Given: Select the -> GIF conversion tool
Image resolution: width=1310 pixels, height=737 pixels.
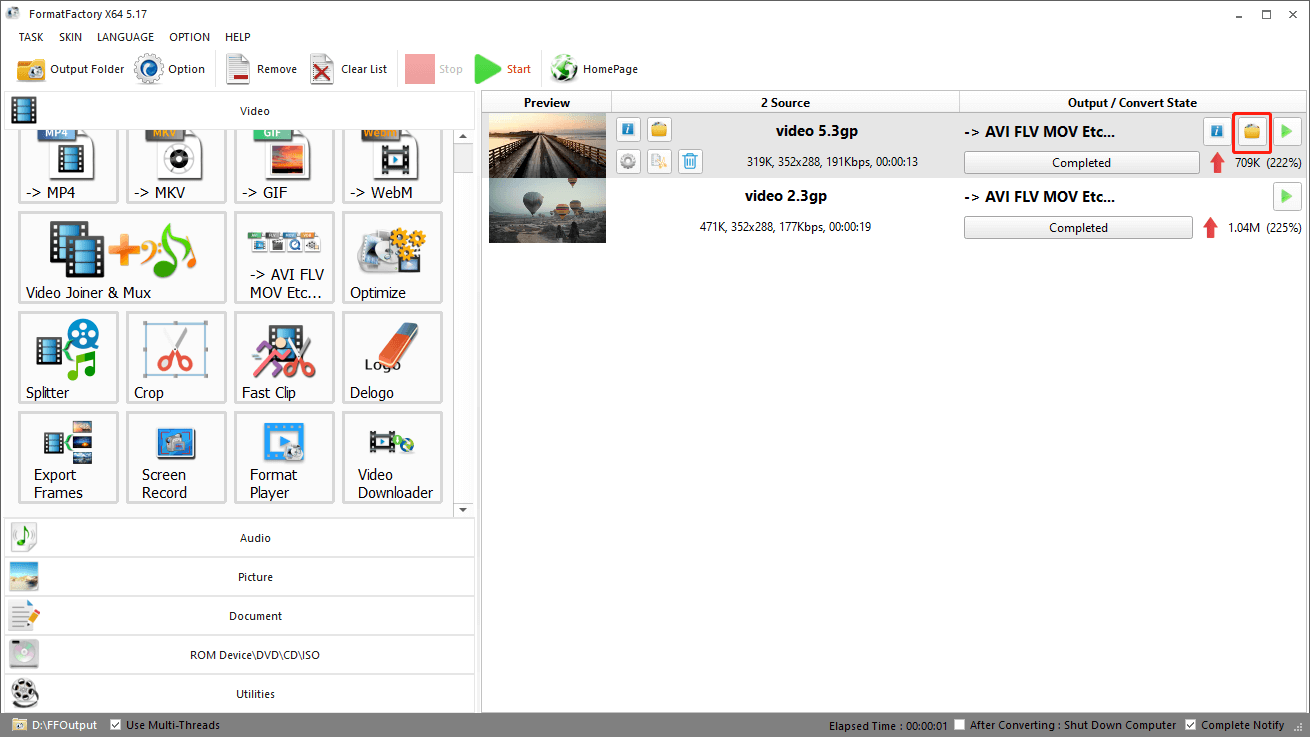Looking at the screenshot, I should [284, 167].
